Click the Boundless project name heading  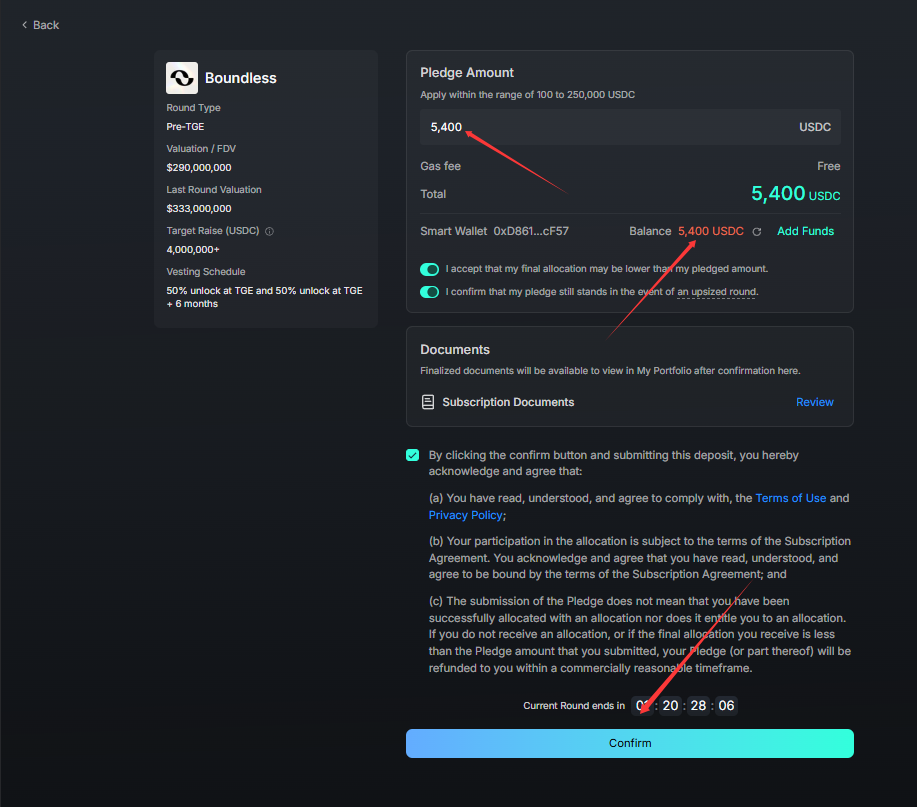tap(240, 78)
